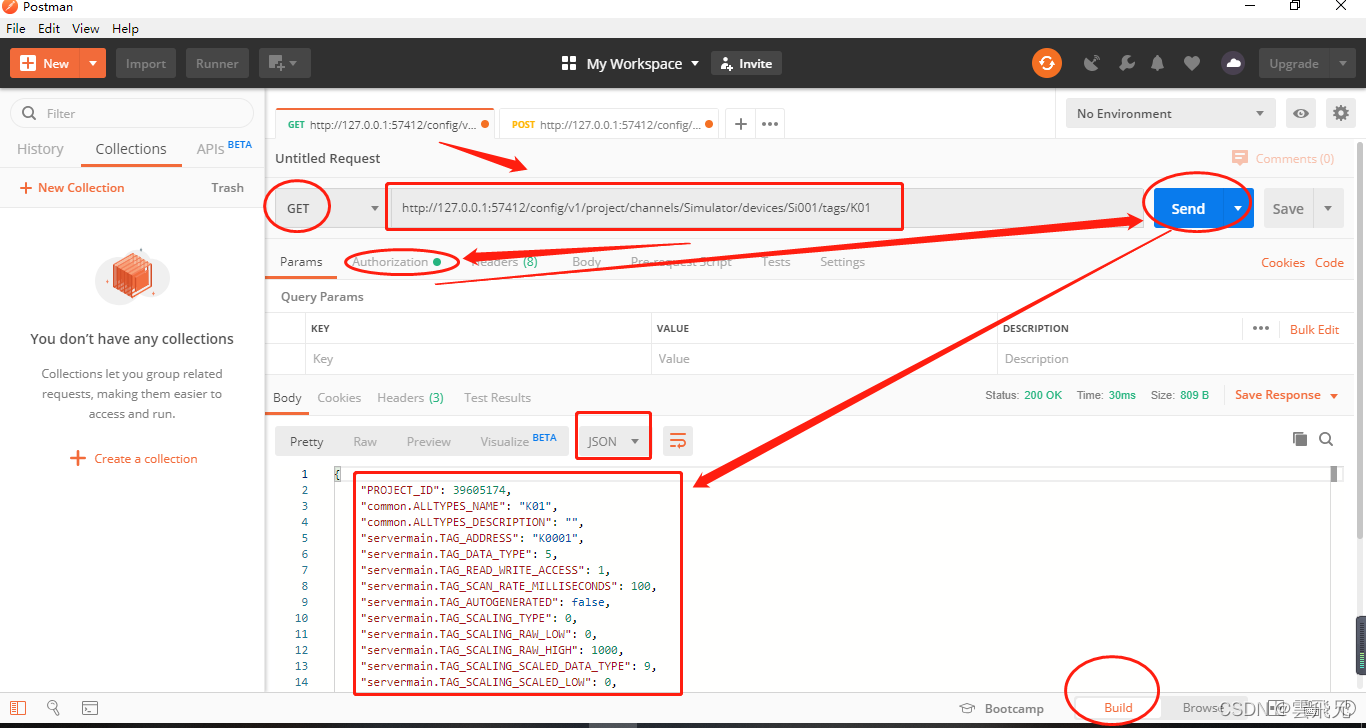Click the Cookies link

coord(1282,262)
